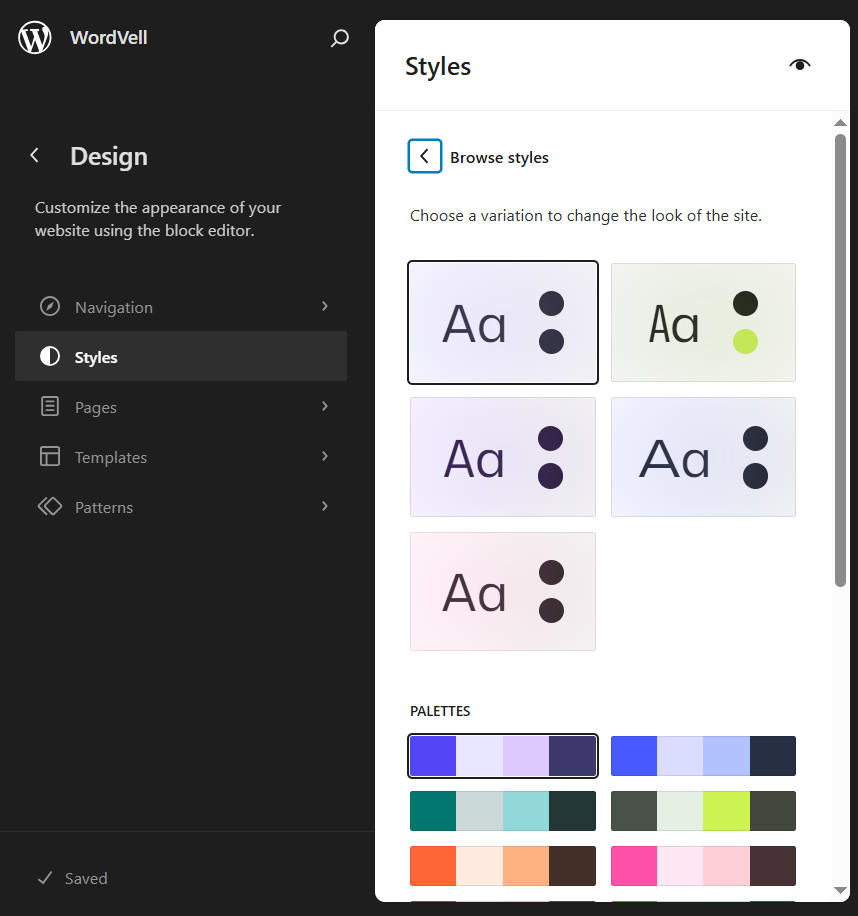The image size is (858, 916).
Task: Click the Styles half-circle icon
Action: [x=50, y=357]
